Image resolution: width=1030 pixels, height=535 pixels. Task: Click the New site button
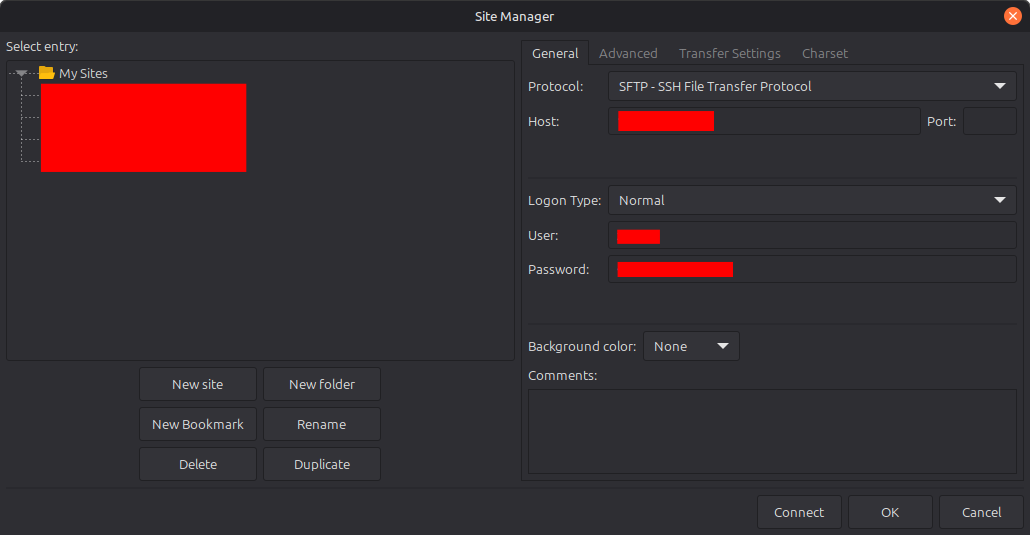click(x=198, y=384)
